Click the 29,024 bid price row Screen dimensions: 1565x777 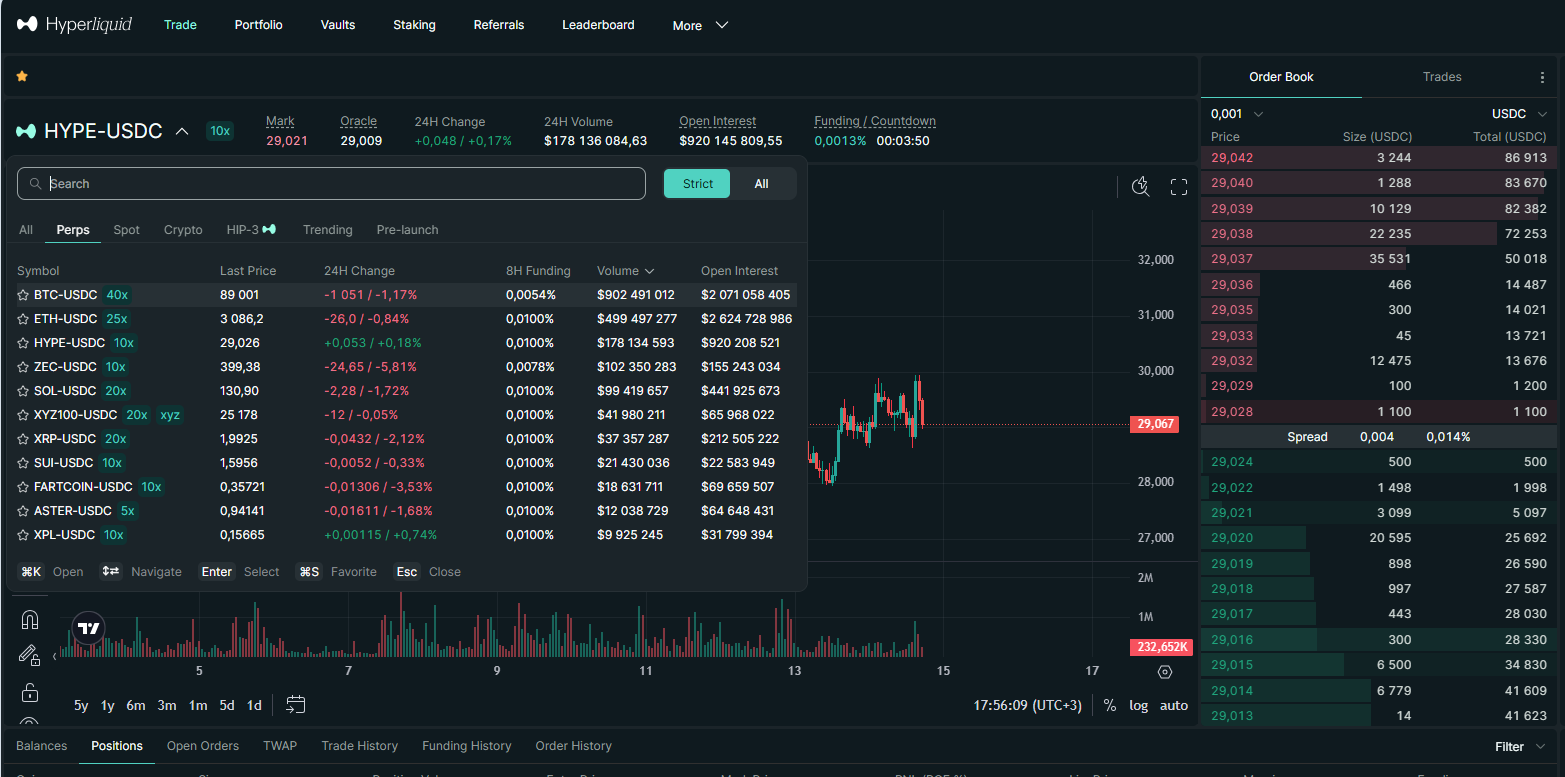click(x=1379, y=462)
